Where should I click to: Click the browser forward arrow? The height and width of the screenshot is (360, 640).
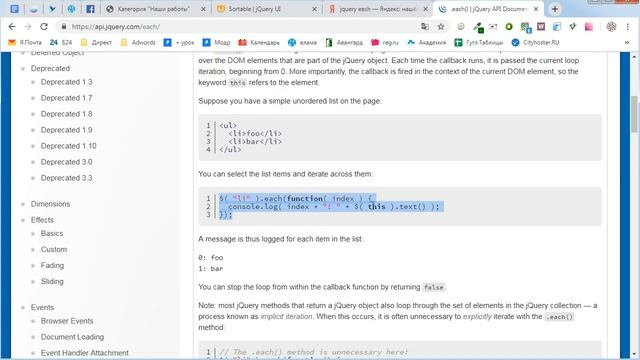pyautogui.click(x=28, y=27)
